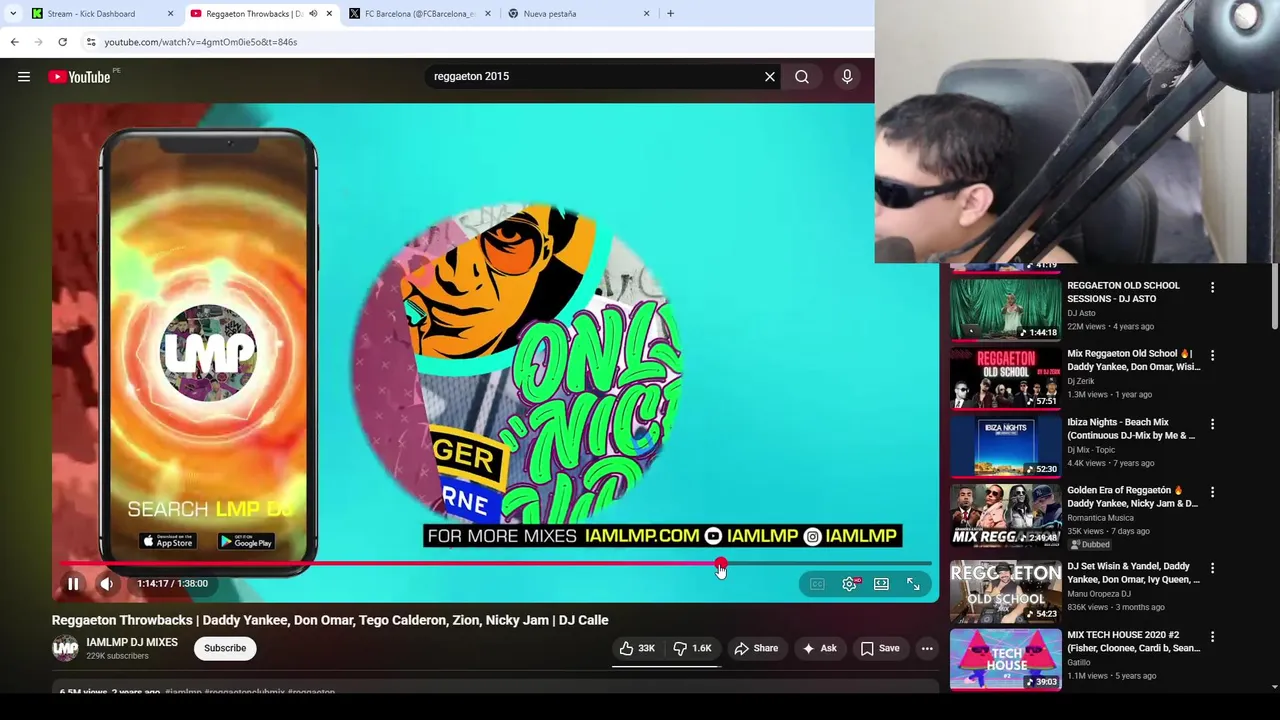Open video player settings gear

[x=849, y=584]
